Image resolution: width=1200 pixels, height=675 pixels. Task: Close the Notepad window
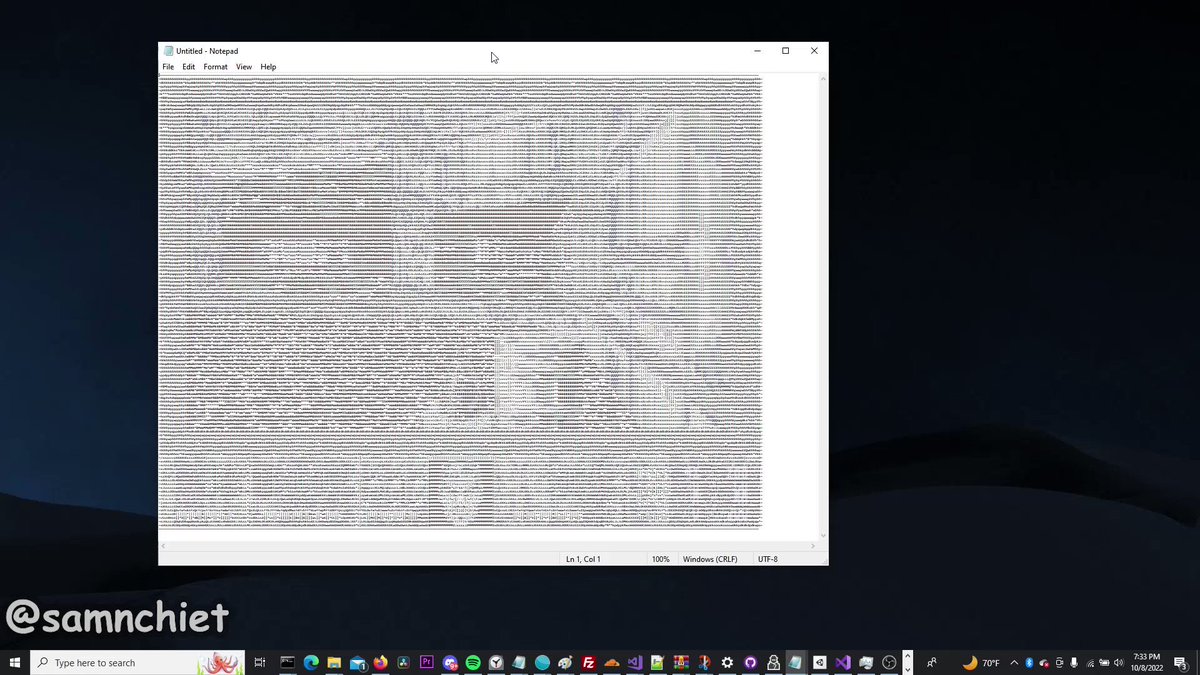814,51
